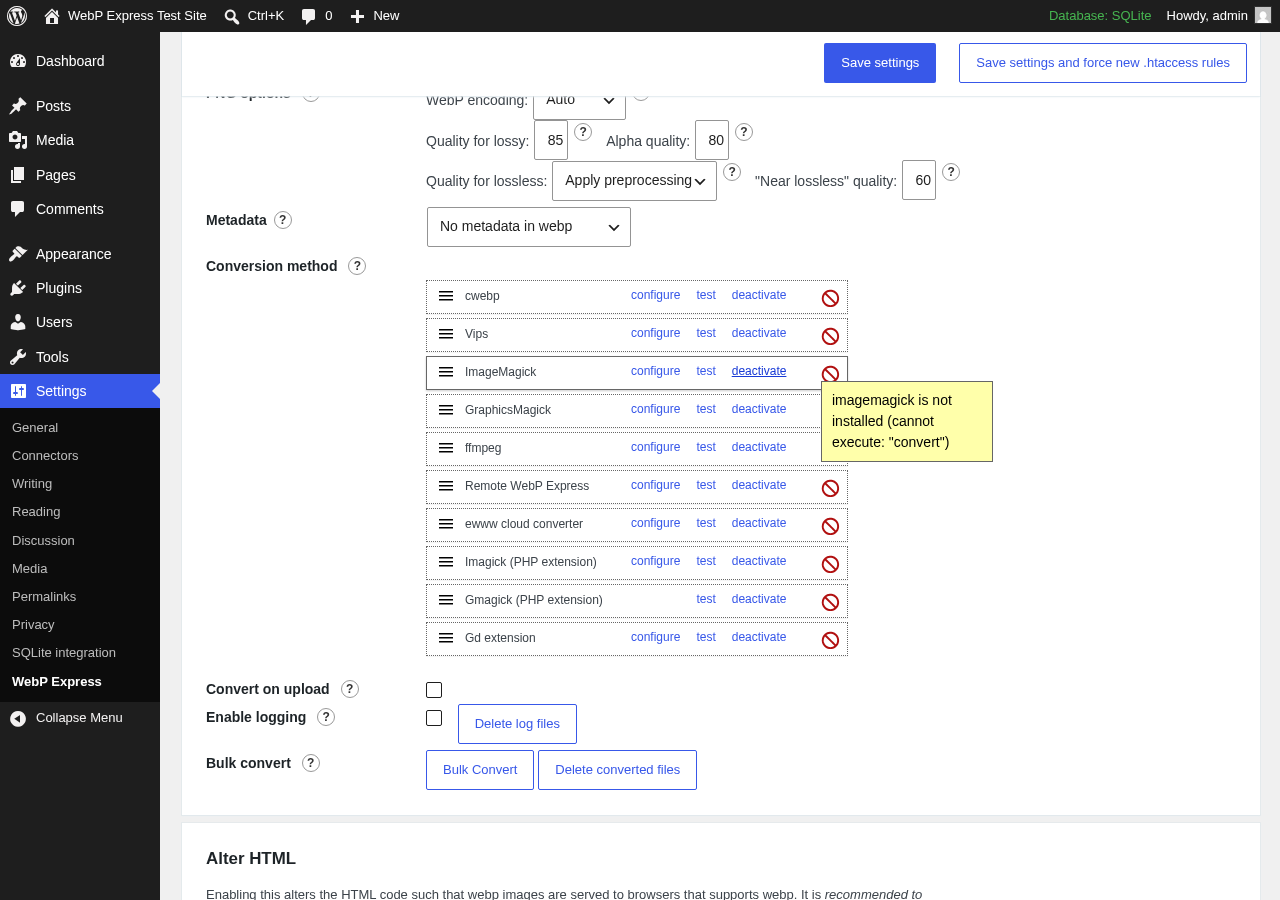Click configure link for ffmpeg
Screen dimensions: 1280x900
655,447
